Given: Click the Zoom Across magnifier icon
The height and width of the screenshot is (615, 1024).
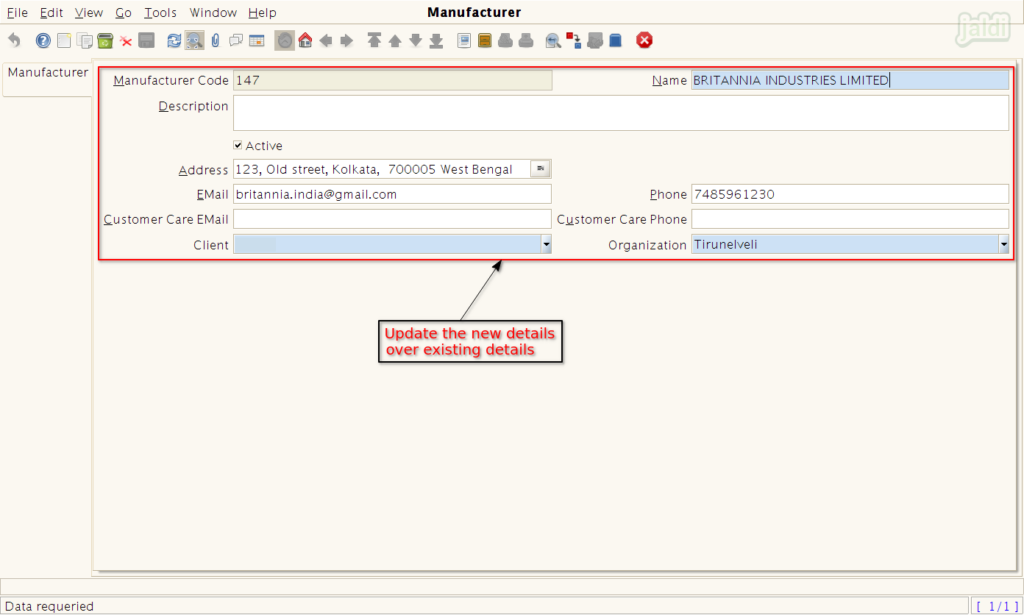Looking at the screenshot, I should coord(553,40).
